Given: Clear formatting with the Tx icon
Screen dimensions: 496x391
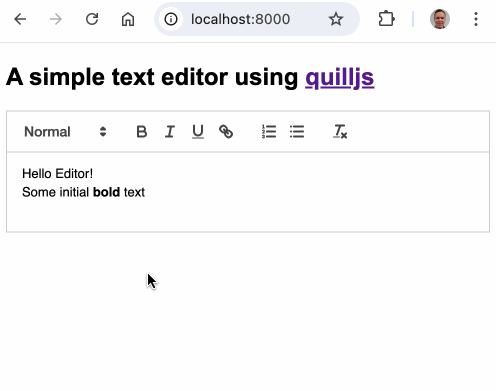Looking at the screenshot, I should (340, 132).
